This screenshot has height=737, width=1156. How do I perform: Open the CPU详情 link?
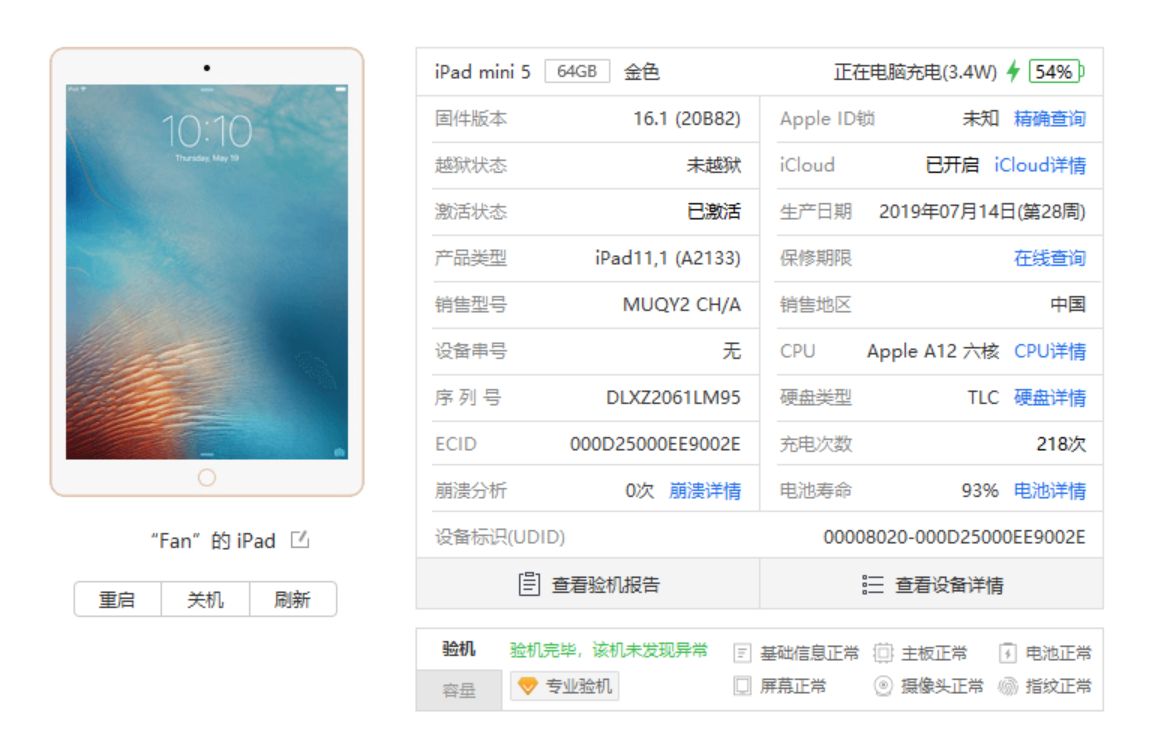pyautogui.click(x=1052, y=350)
